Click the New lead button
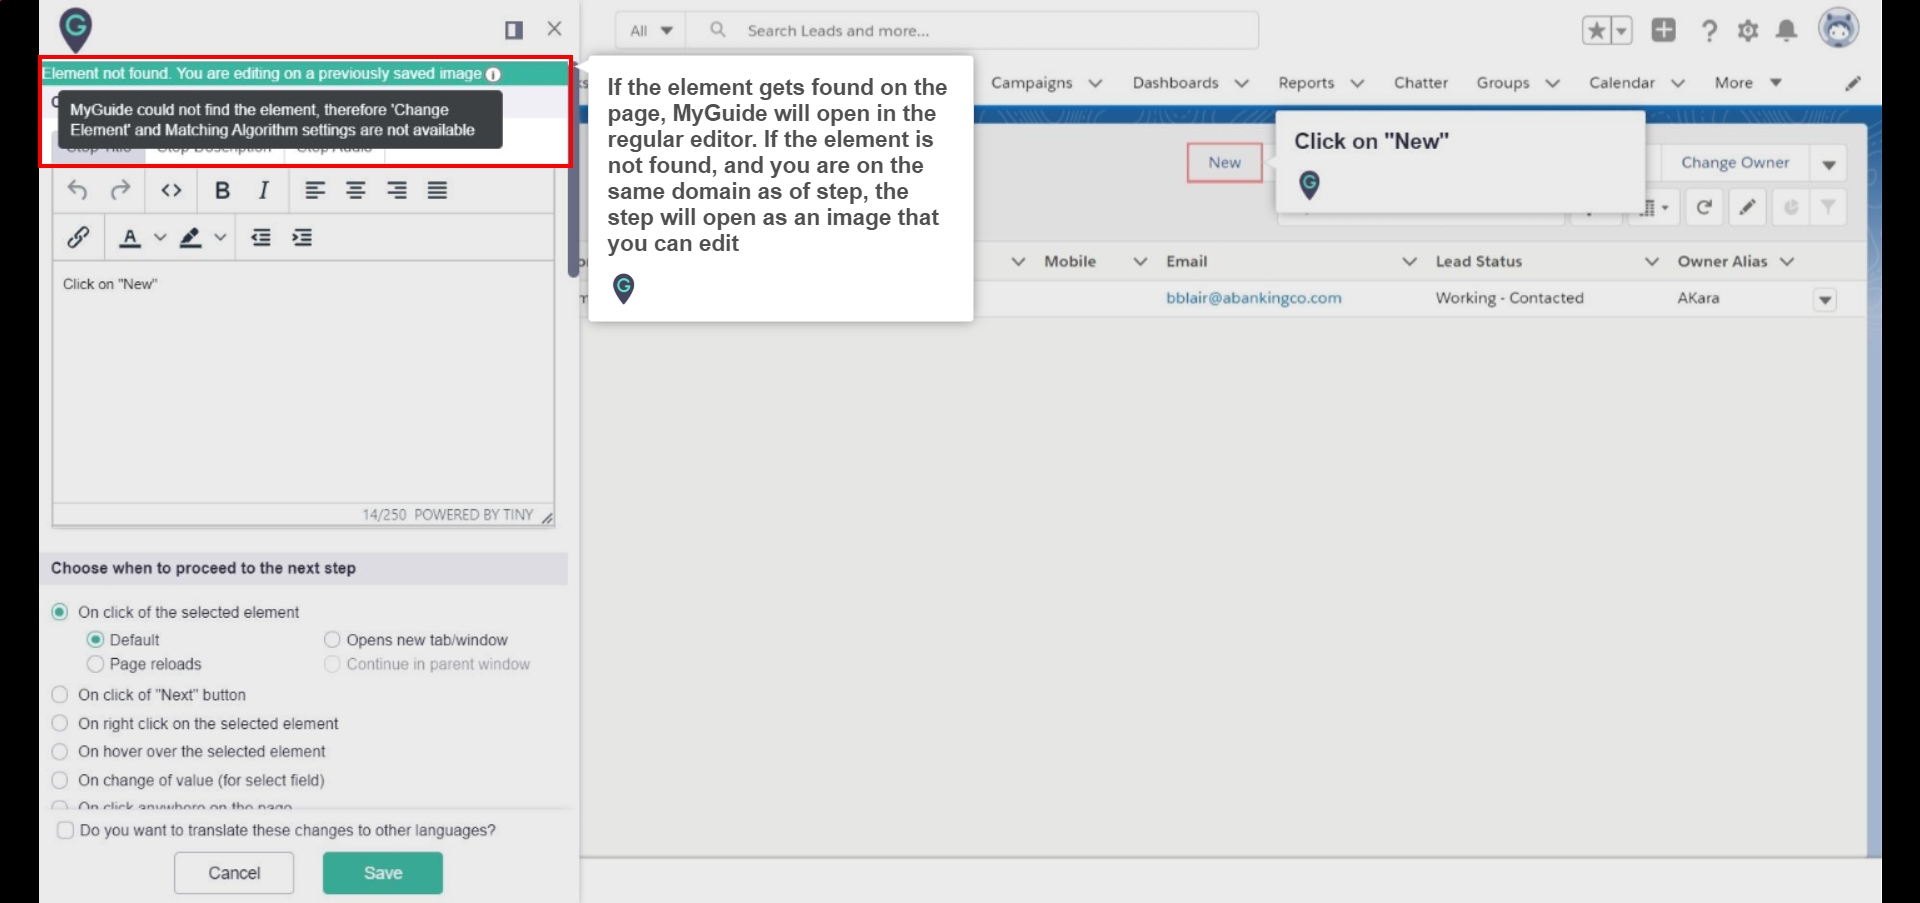1920x903 pixels. coord(1224,163)
